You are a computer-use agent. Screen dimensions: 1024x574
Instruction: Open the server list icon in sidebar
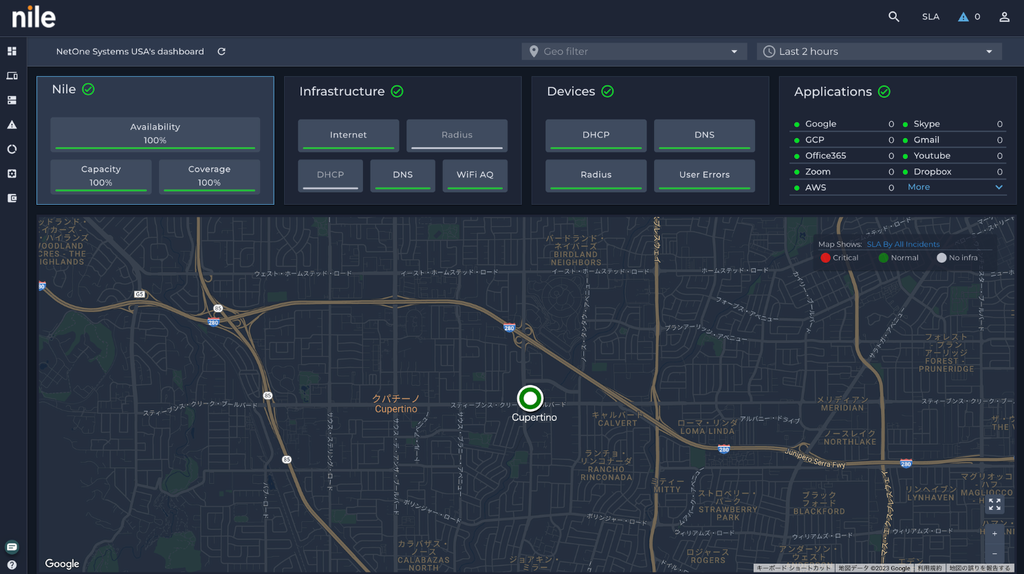(x=12, y=100)
